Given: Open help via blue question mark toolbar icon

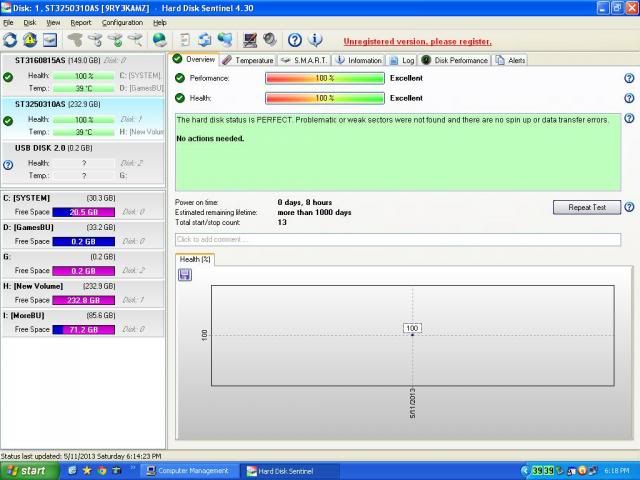Looking at the screenshot, I should (x=295, y=40).
